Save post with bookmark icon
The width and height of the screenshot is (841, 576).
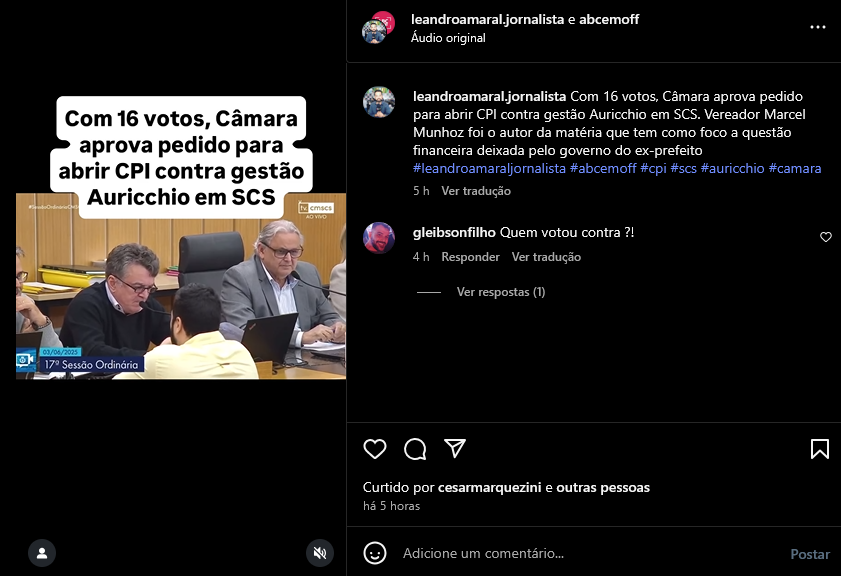click(820, 449)
